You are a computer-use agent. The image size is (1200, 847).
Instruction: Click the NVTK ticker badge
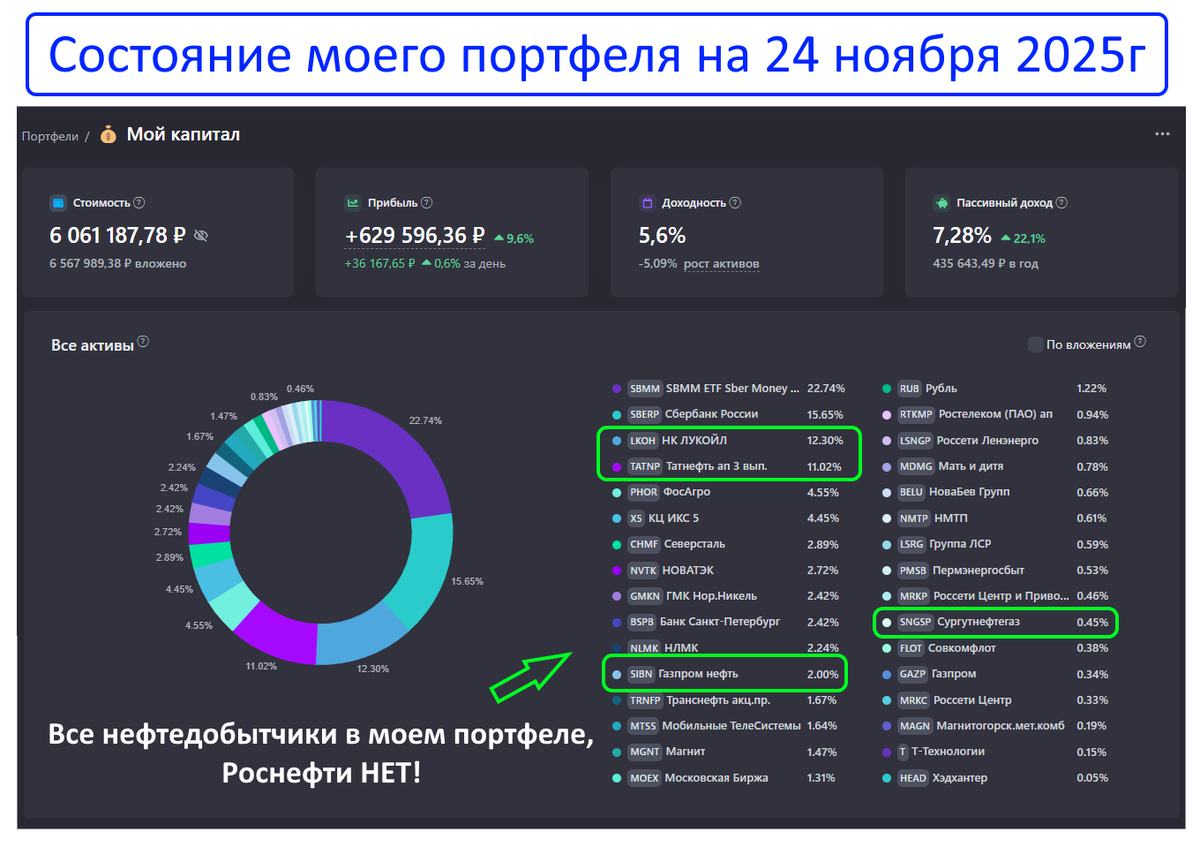point(643,570)
